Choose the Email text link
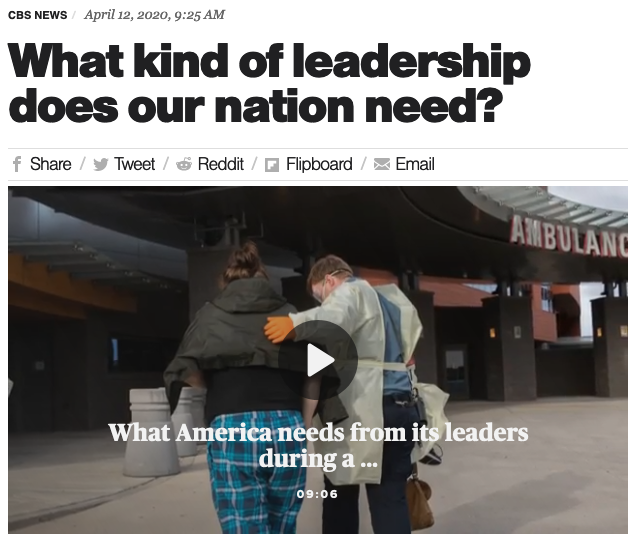 [x=415, y=164]
